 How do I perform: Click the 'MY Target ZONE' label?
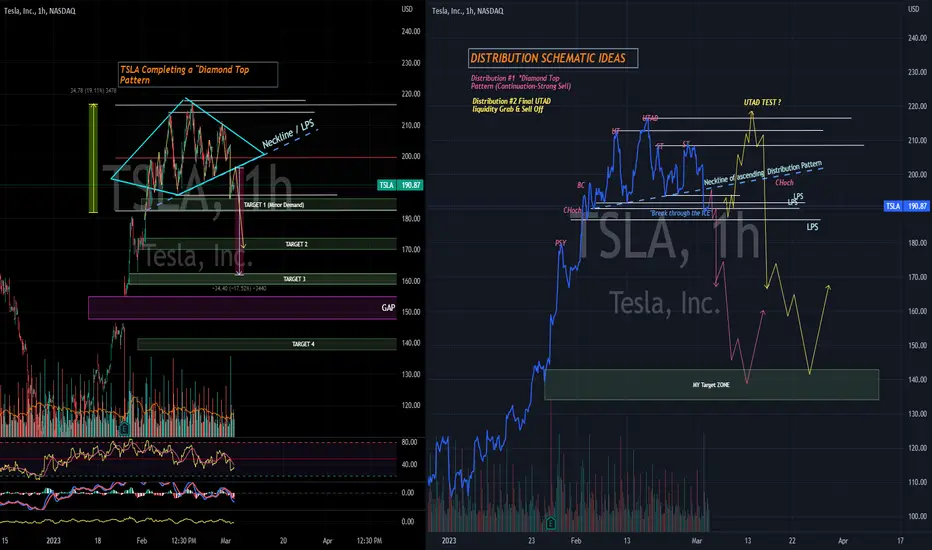tap(711, 385)
